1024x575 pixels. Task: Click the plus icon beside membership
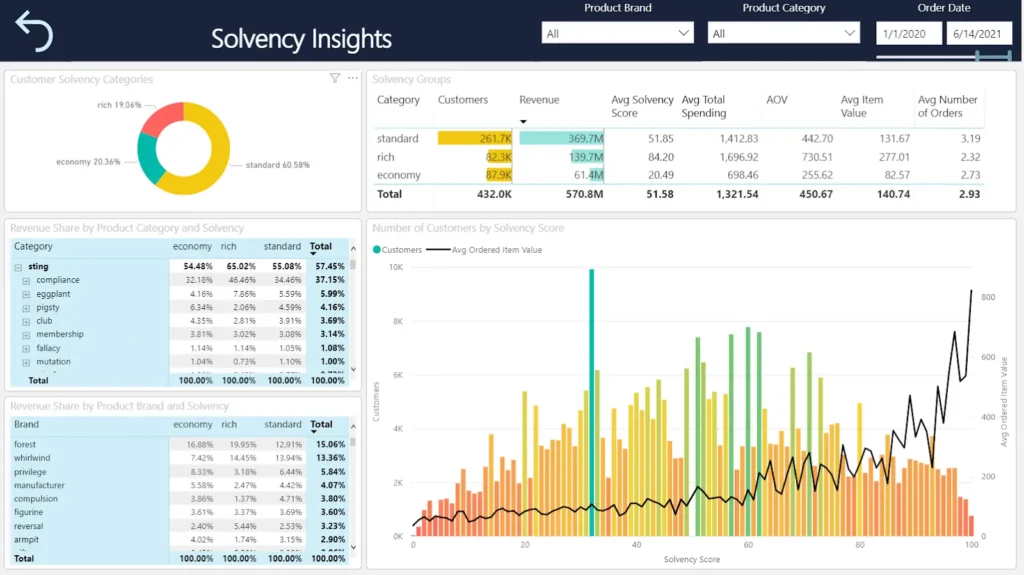click(x=27, y=335)
